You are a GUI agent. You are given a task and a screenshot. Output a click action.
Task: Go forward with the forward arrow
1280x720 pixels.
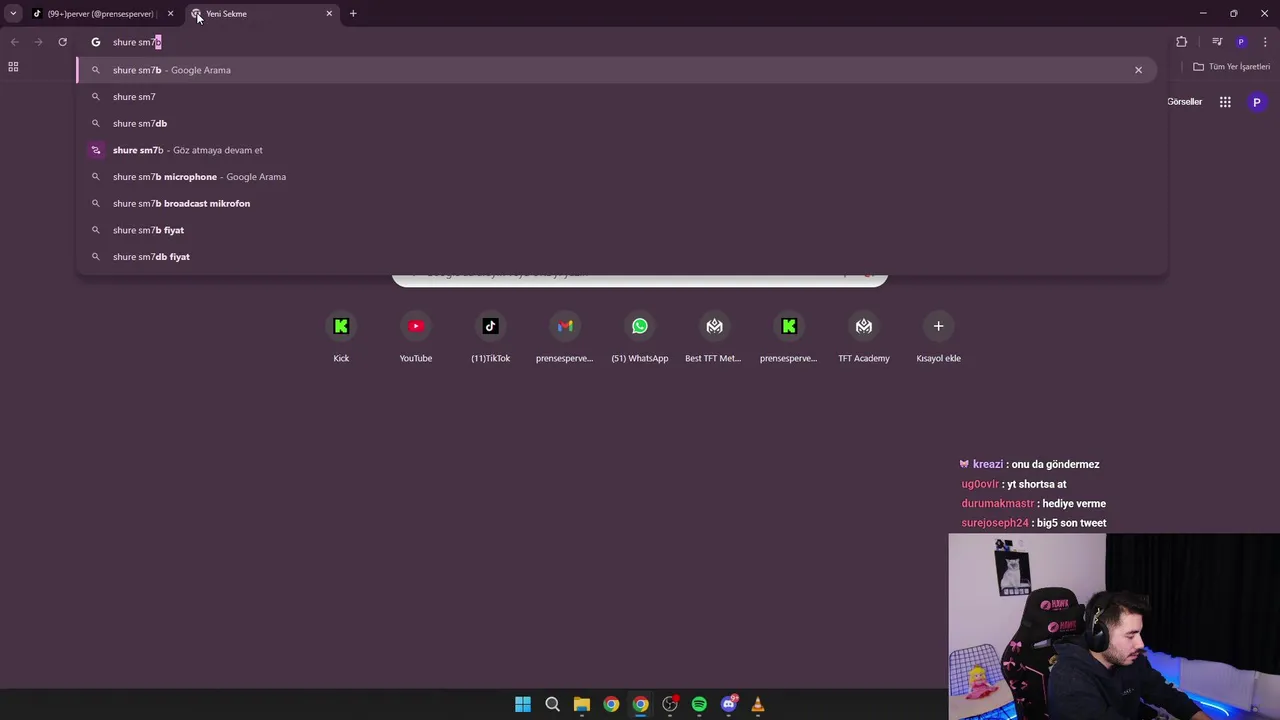(38, 42)
